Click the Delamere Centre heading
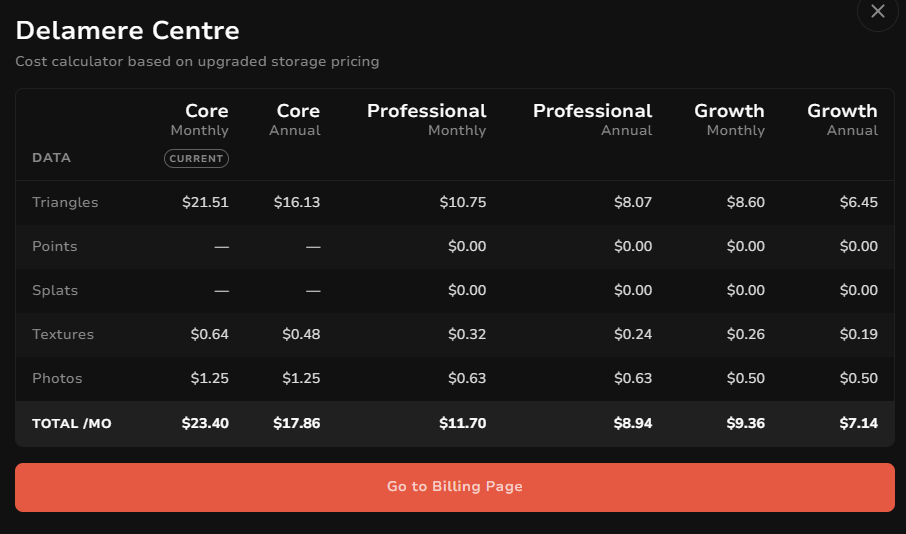This screenshot has width=906, height=534. 127,31
